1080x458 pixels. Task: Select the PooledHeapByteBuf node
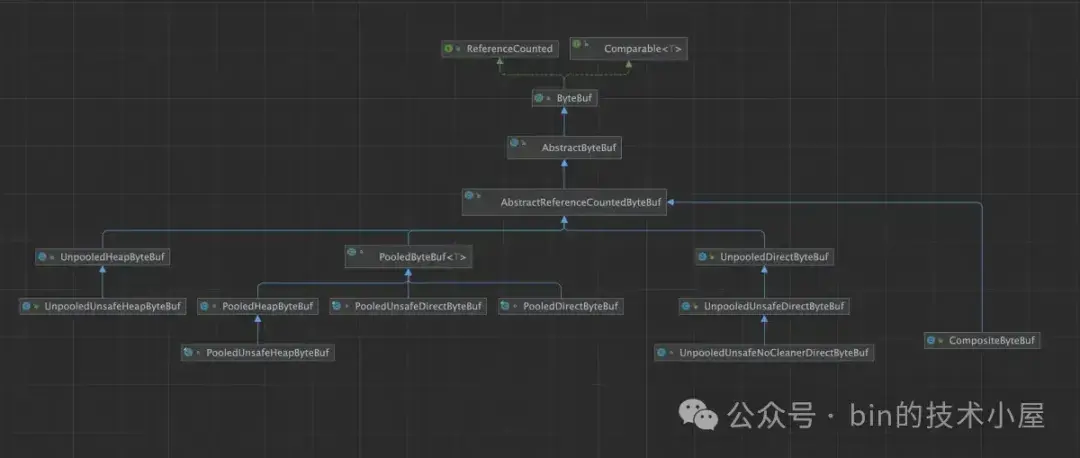coord(258,306)
